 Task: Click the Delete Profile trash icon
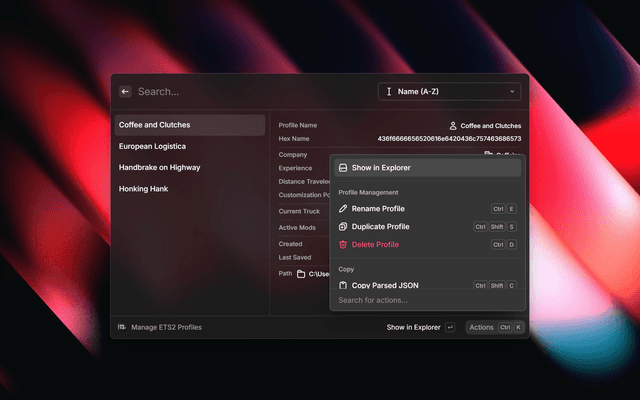pyautogui.click(x=343, y=245)
